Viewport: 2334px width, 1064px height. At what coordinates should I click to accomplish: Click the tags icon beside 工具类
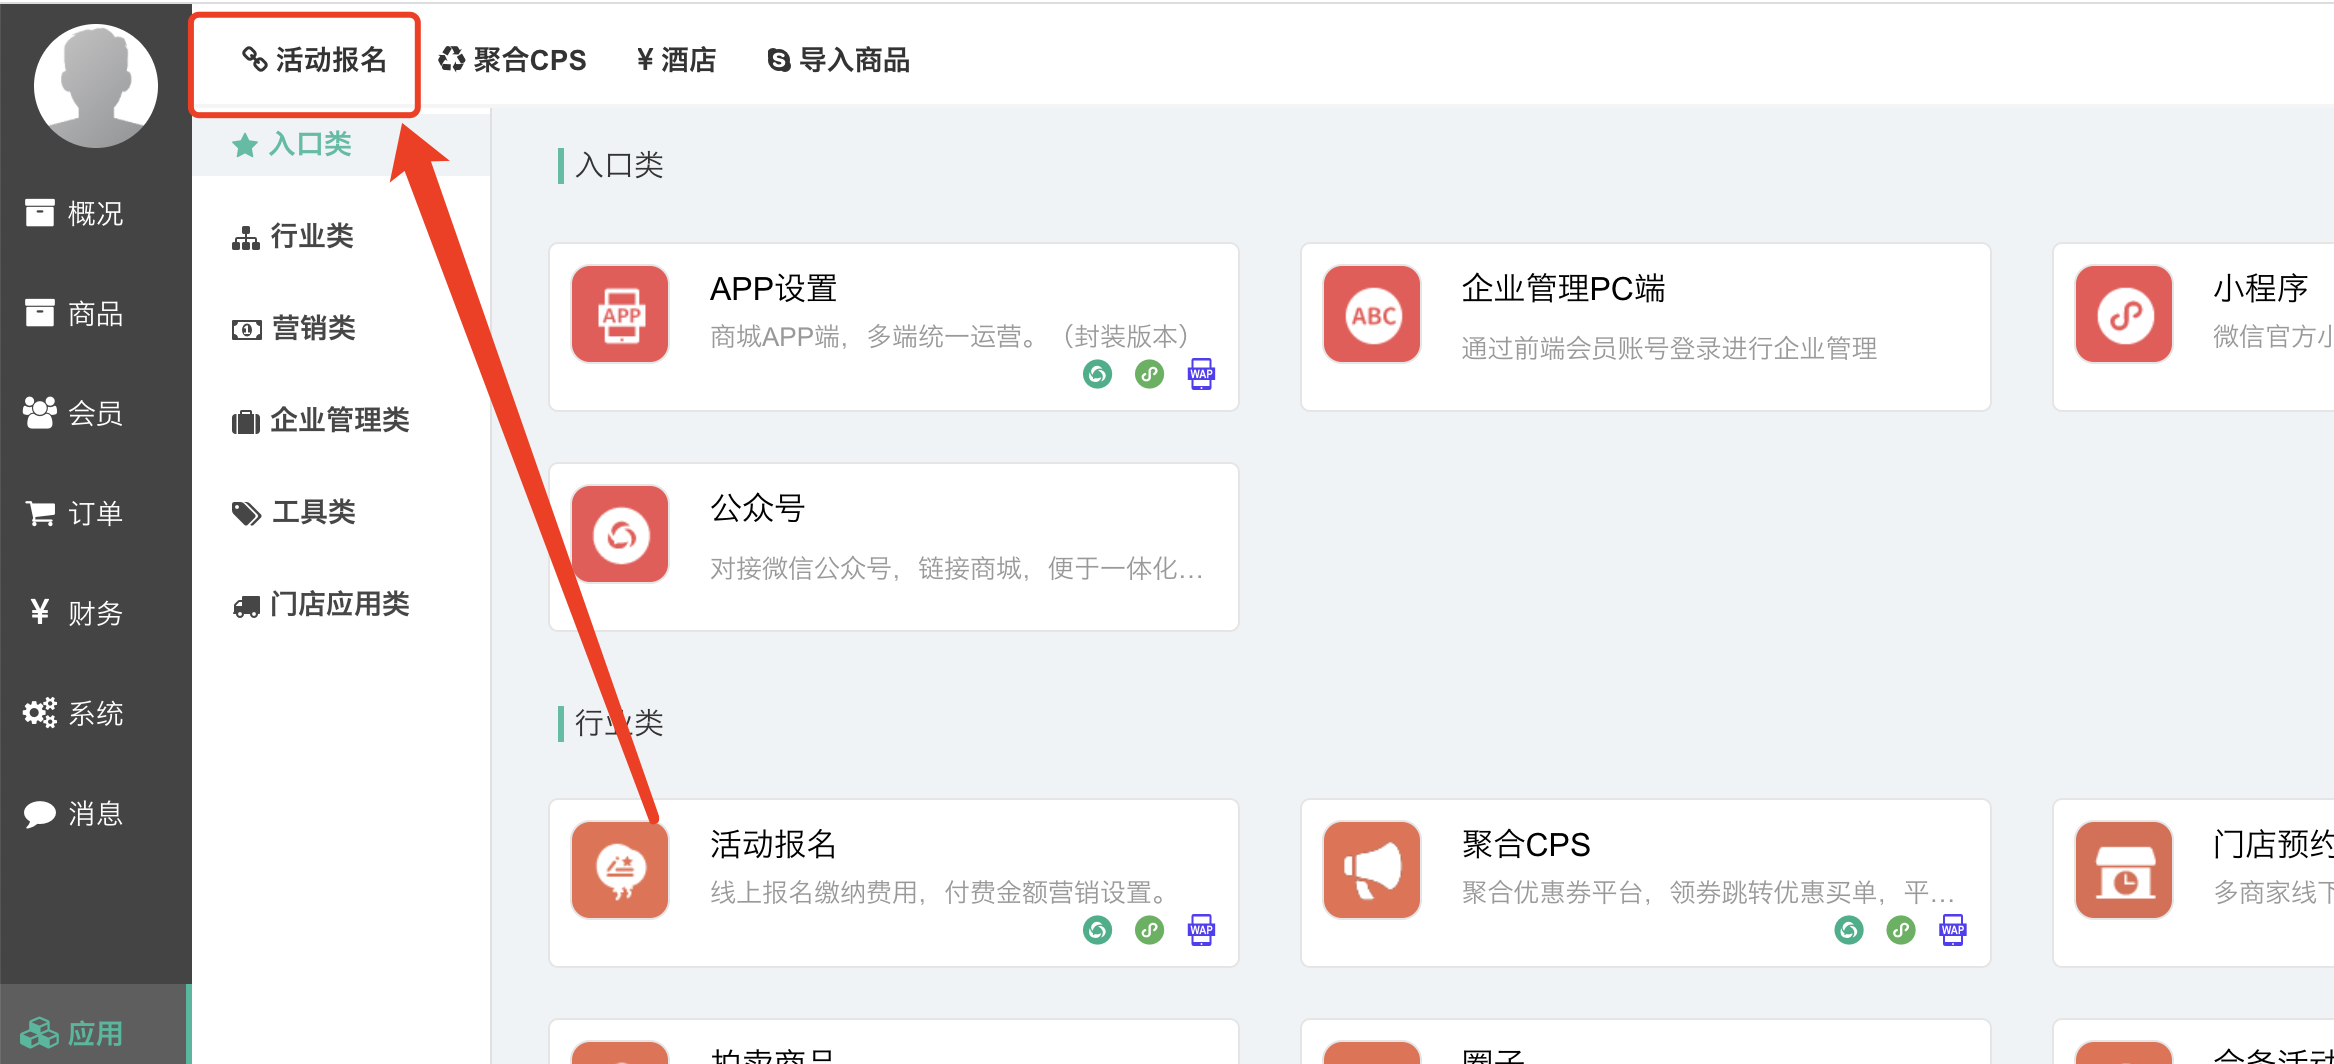(247, 514)
